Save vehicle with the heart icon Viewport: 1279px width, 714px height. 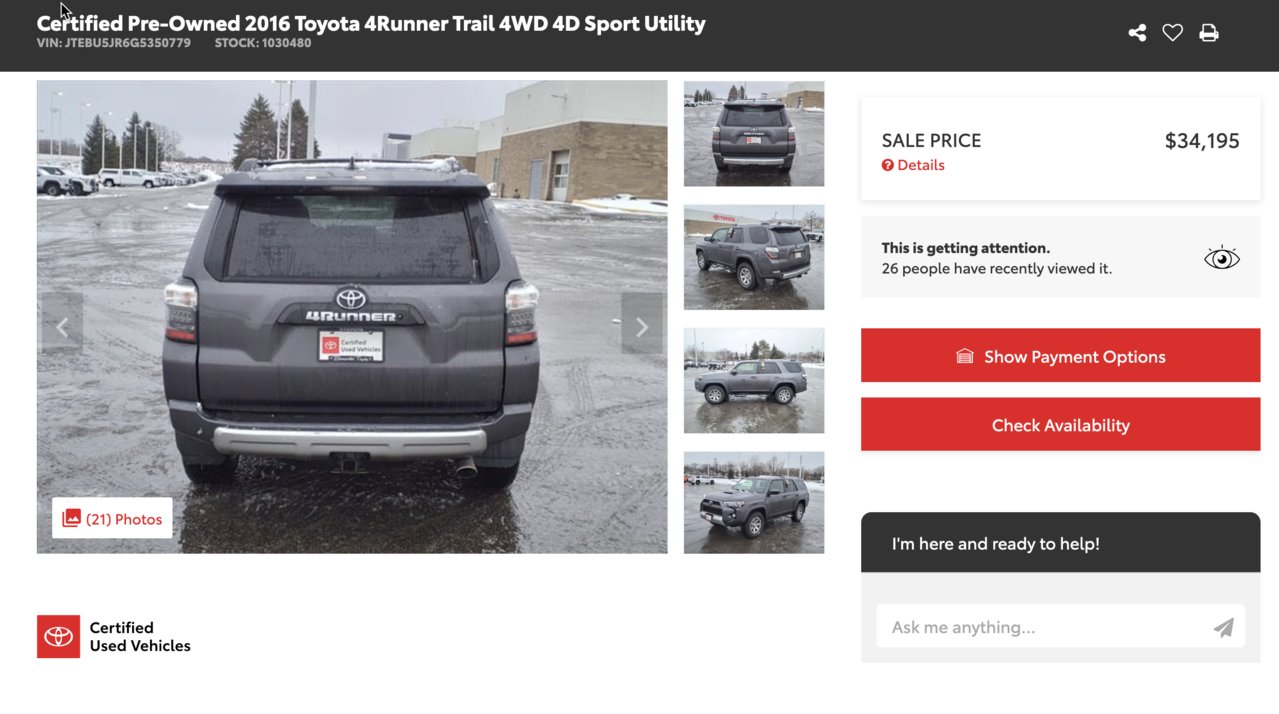click(1173, 33)
